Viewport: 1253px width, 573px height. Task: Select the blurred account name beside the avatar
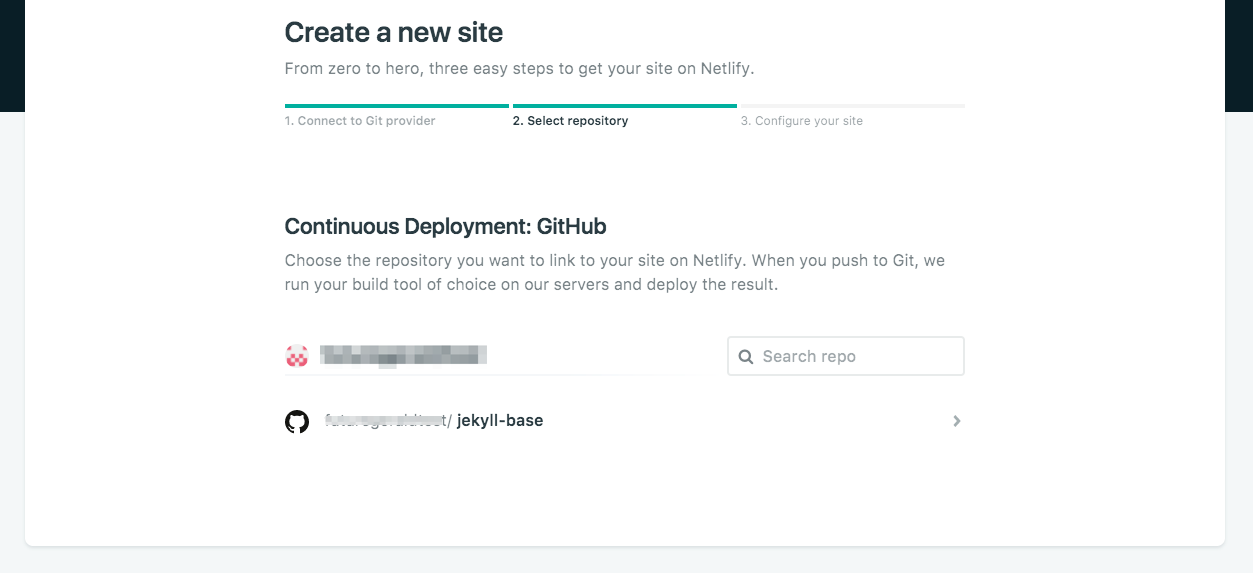[403, 355]
